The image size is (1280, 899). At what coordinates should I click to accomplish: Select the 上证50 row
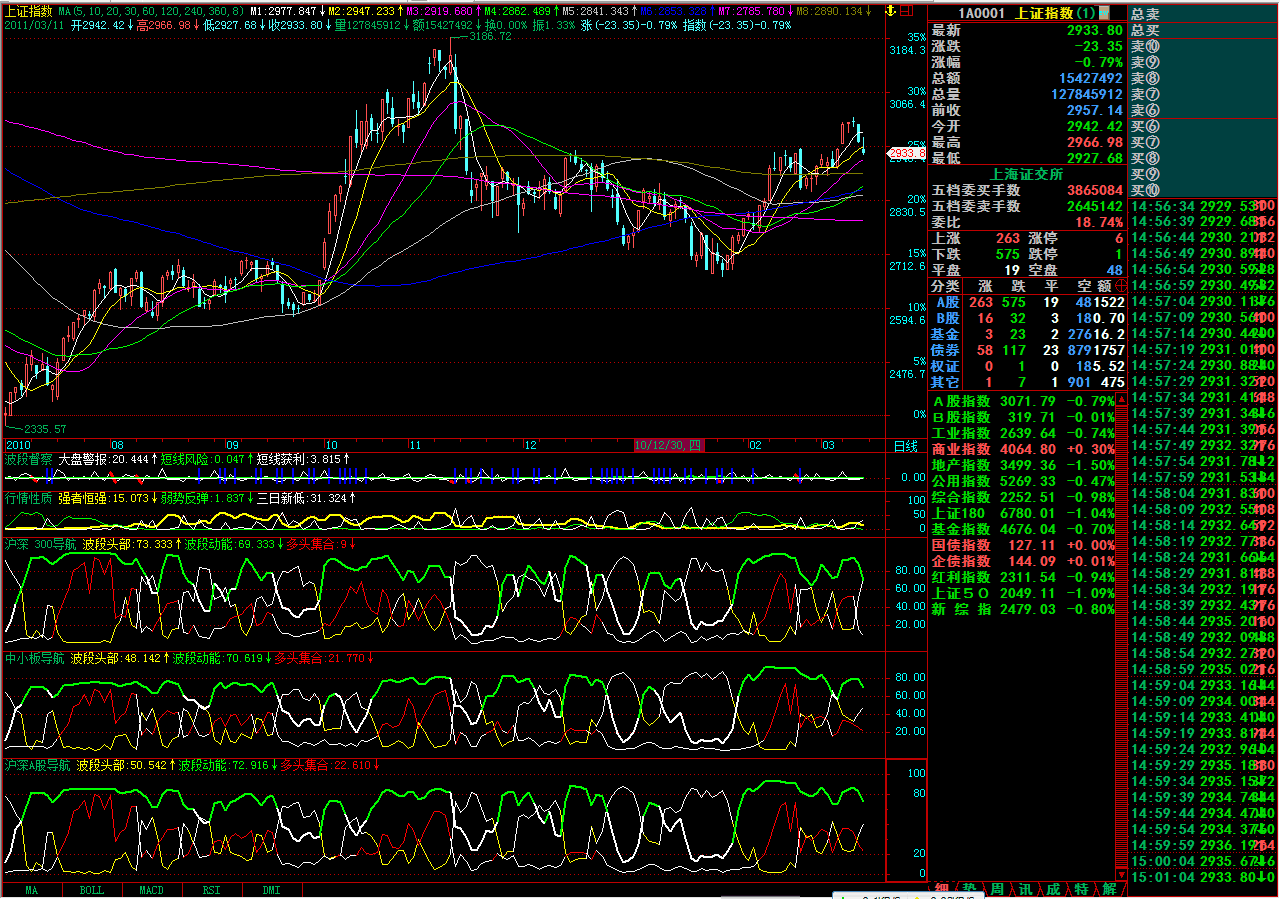coord(1021,593)
